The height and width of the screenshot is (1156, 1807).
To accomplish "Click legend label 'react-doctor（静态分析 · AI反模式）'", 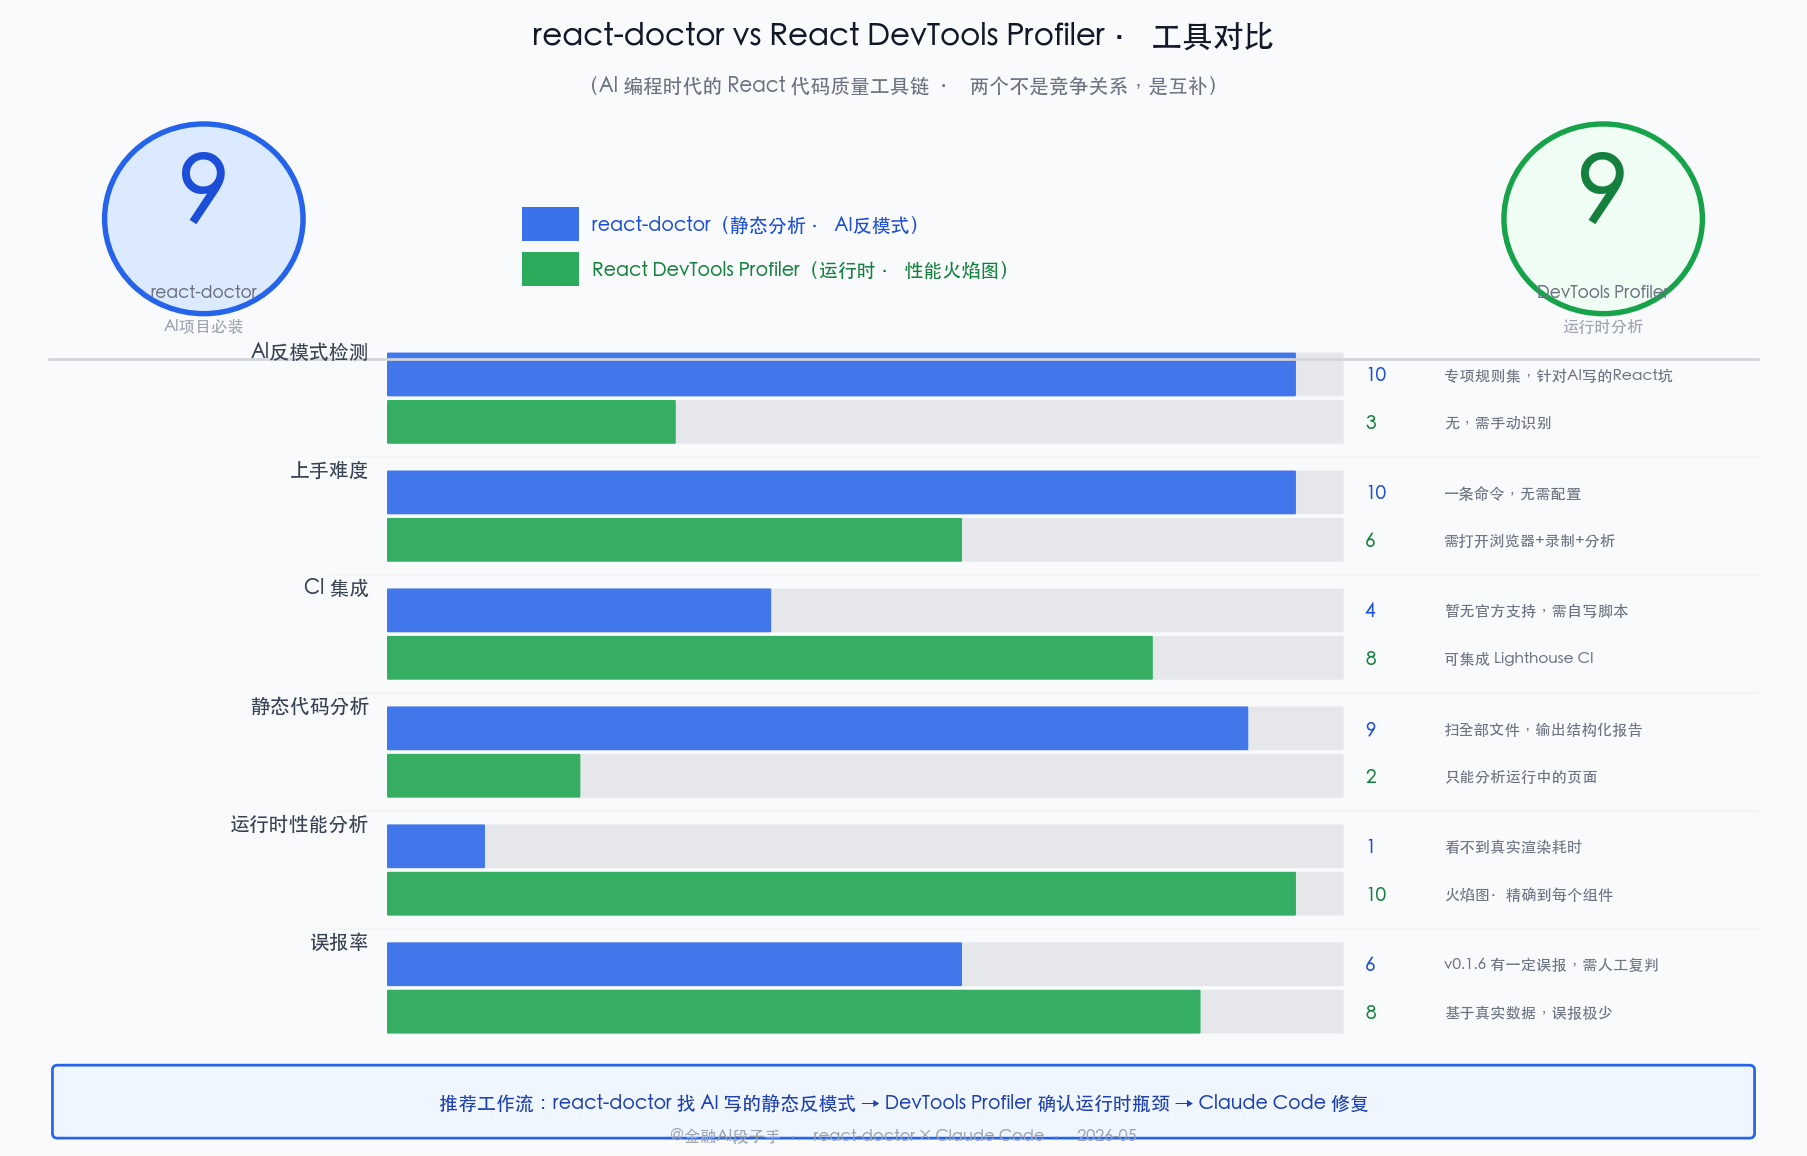I will pyautogui.click(x=755, y=225).
